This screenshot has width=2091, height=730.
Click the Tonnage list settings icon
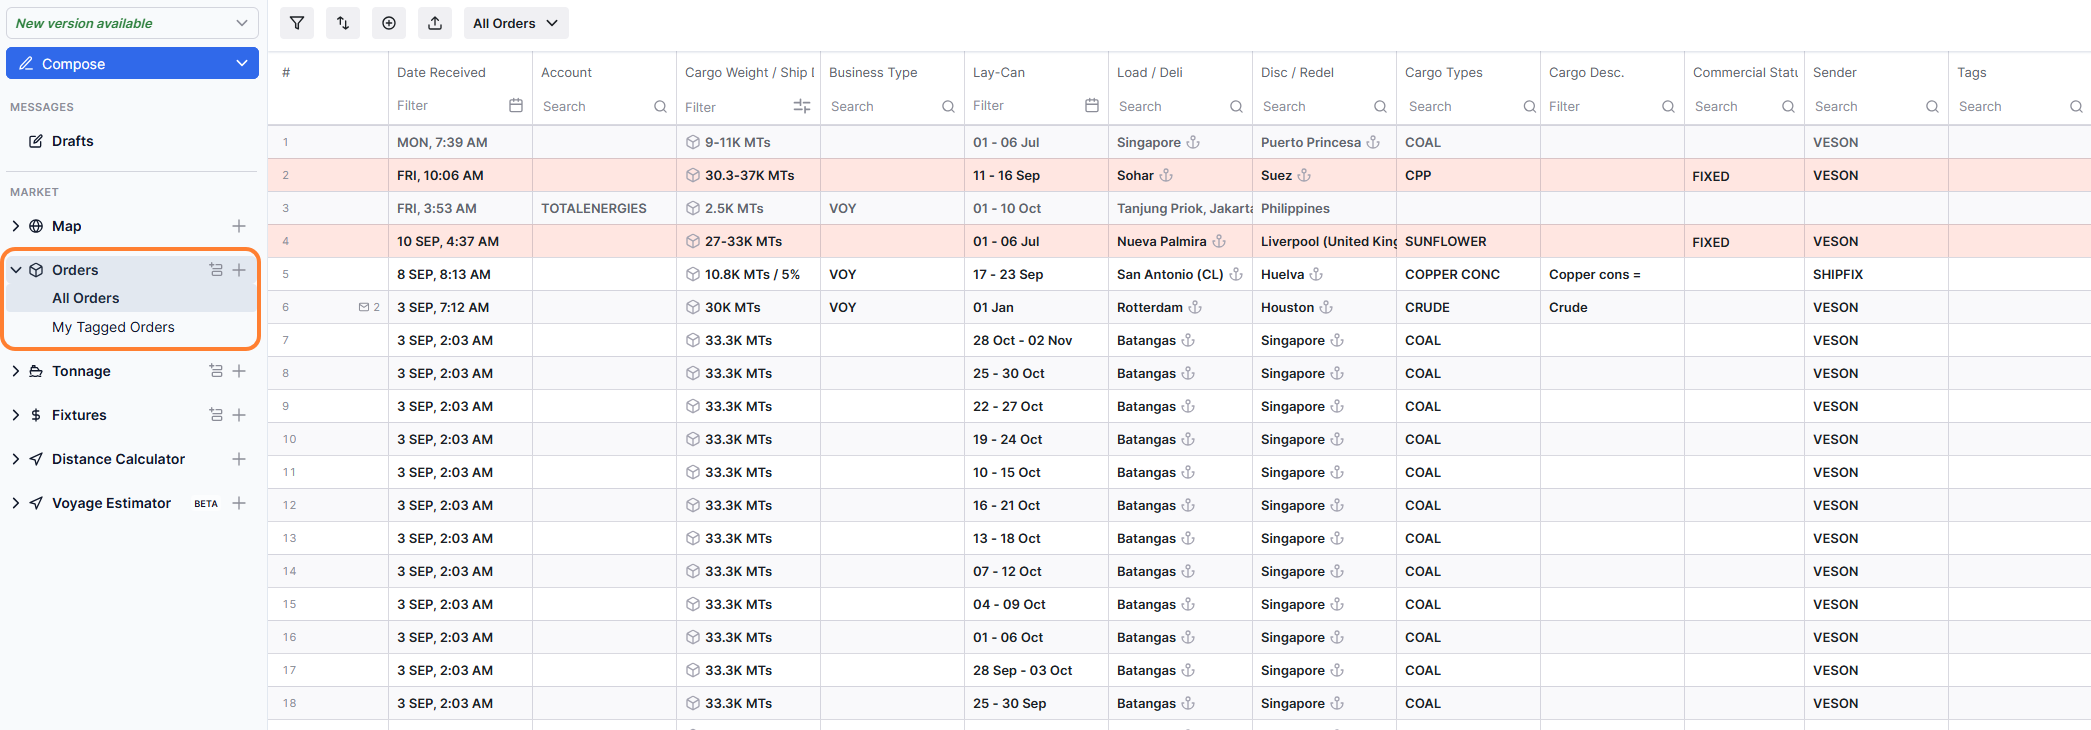click(216, 371)
